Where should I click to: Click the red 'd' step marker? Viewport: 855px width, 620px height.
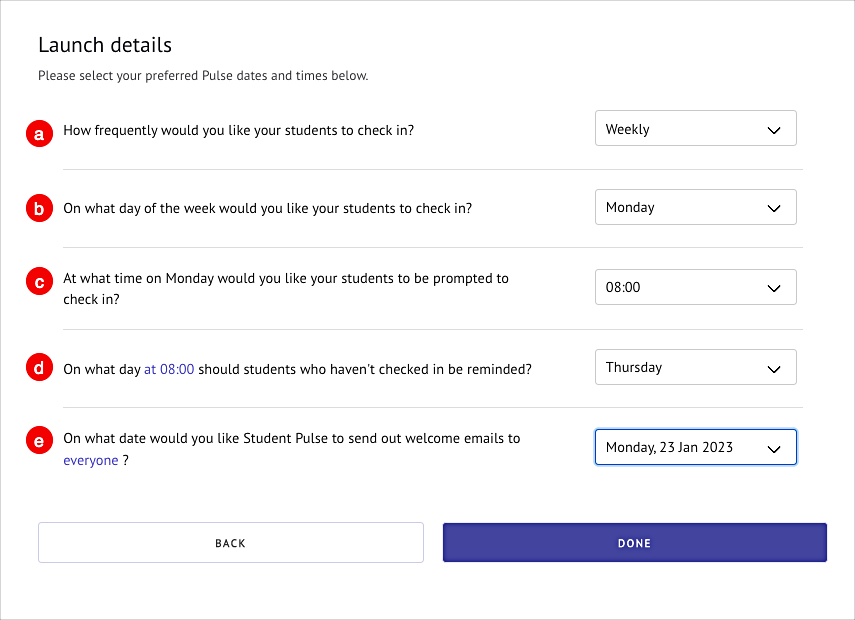click(x=39, y=368)
